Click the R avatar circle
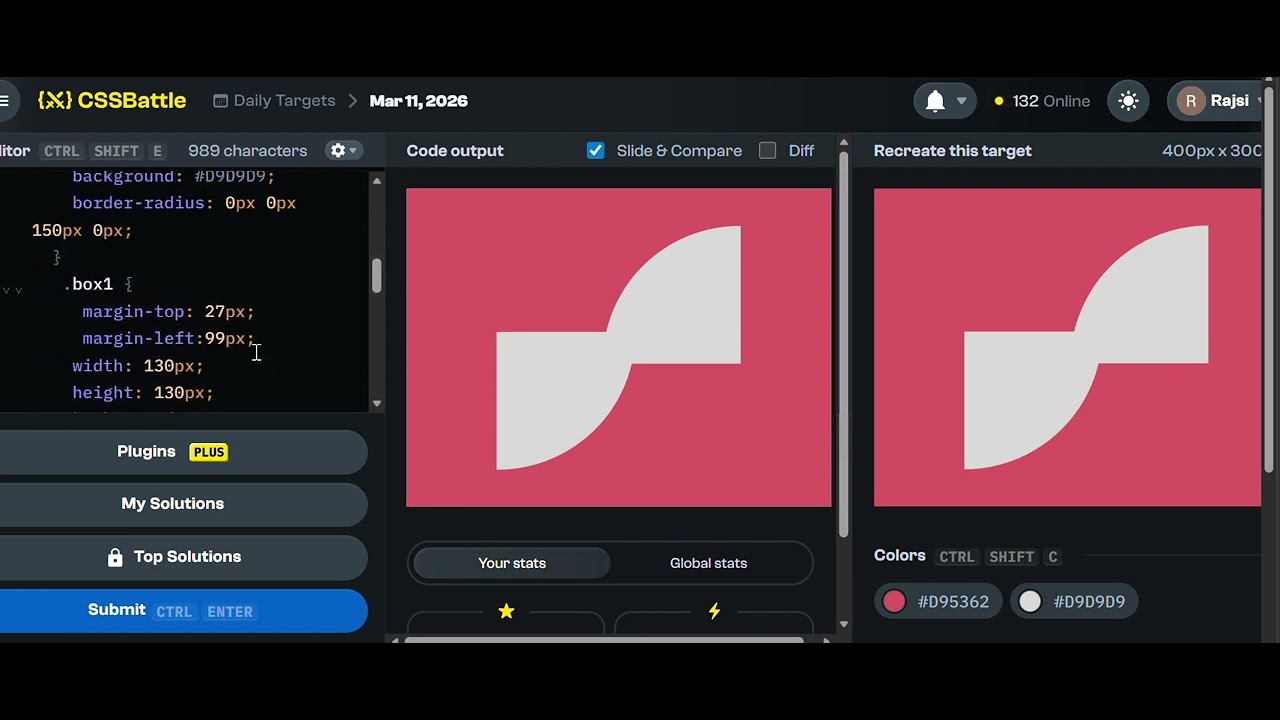Screen dimensions: 1280x720 point(1190,101)
